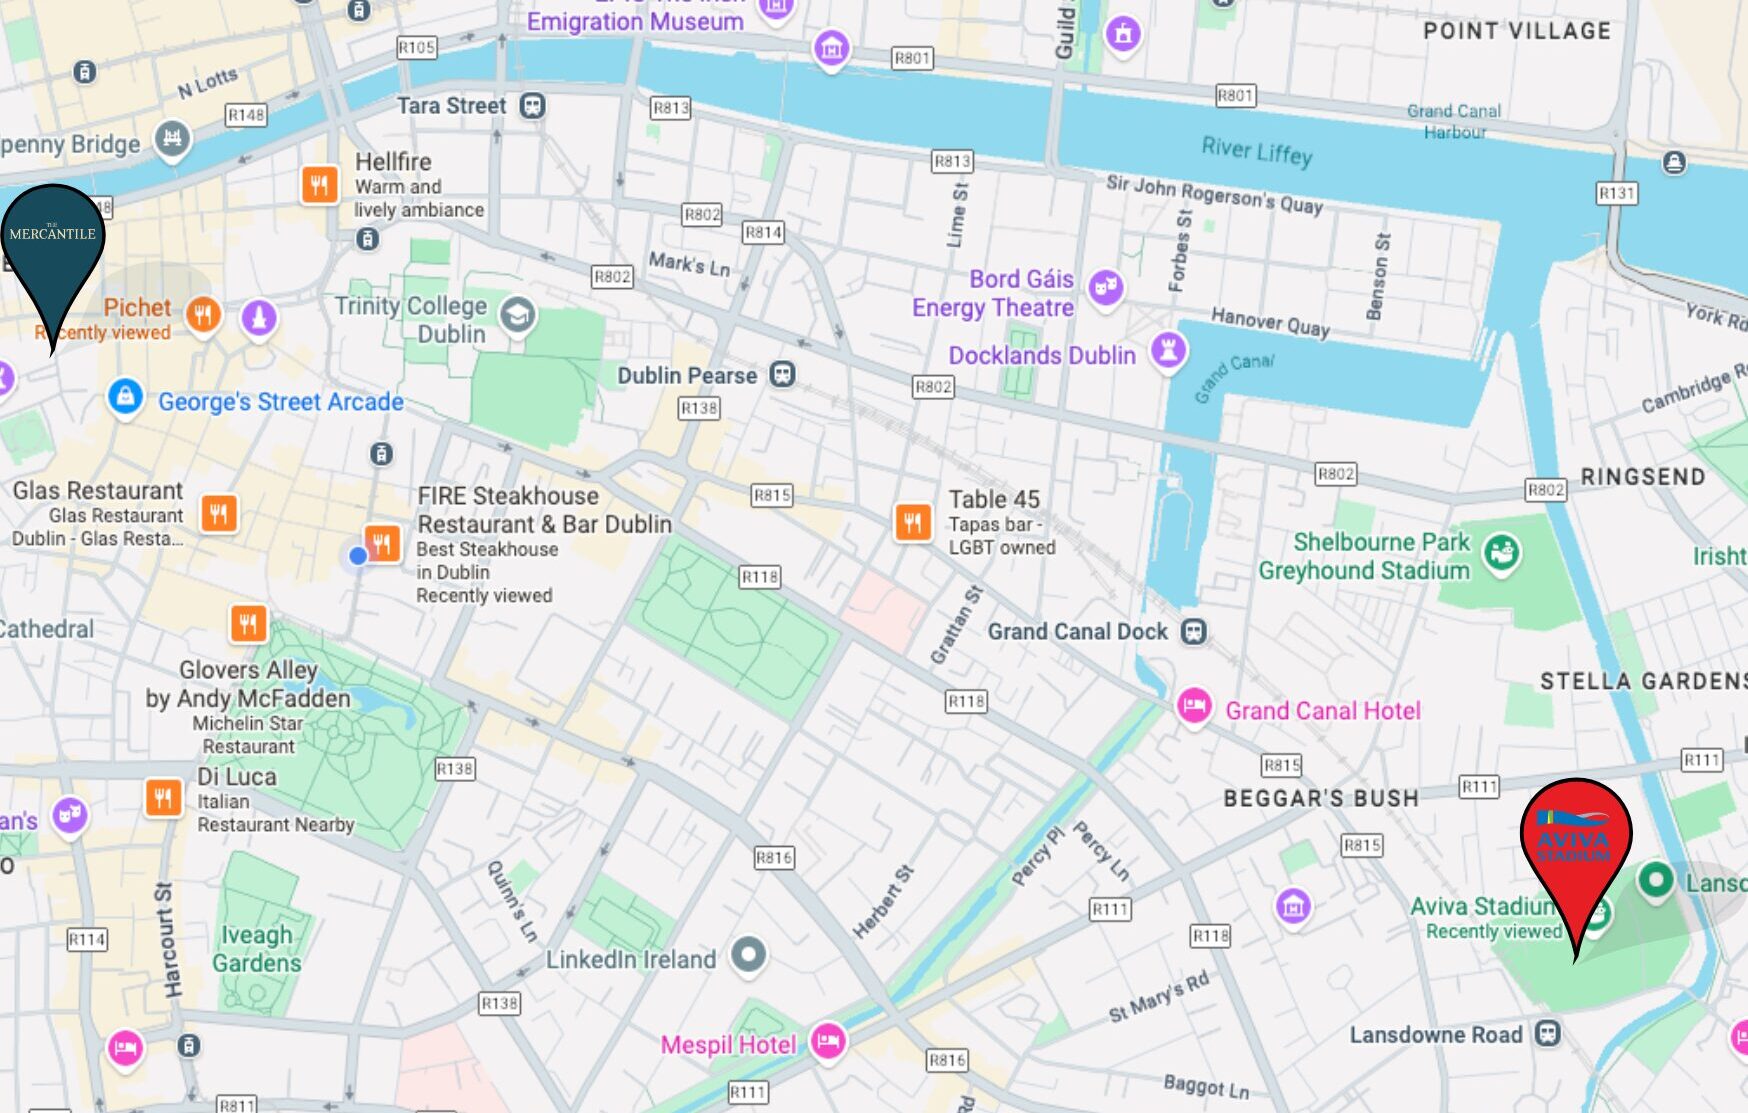1748x1113 pixels.
Task: Click the FIRE Steakhouse restaurant label
Action: [545, 510]
